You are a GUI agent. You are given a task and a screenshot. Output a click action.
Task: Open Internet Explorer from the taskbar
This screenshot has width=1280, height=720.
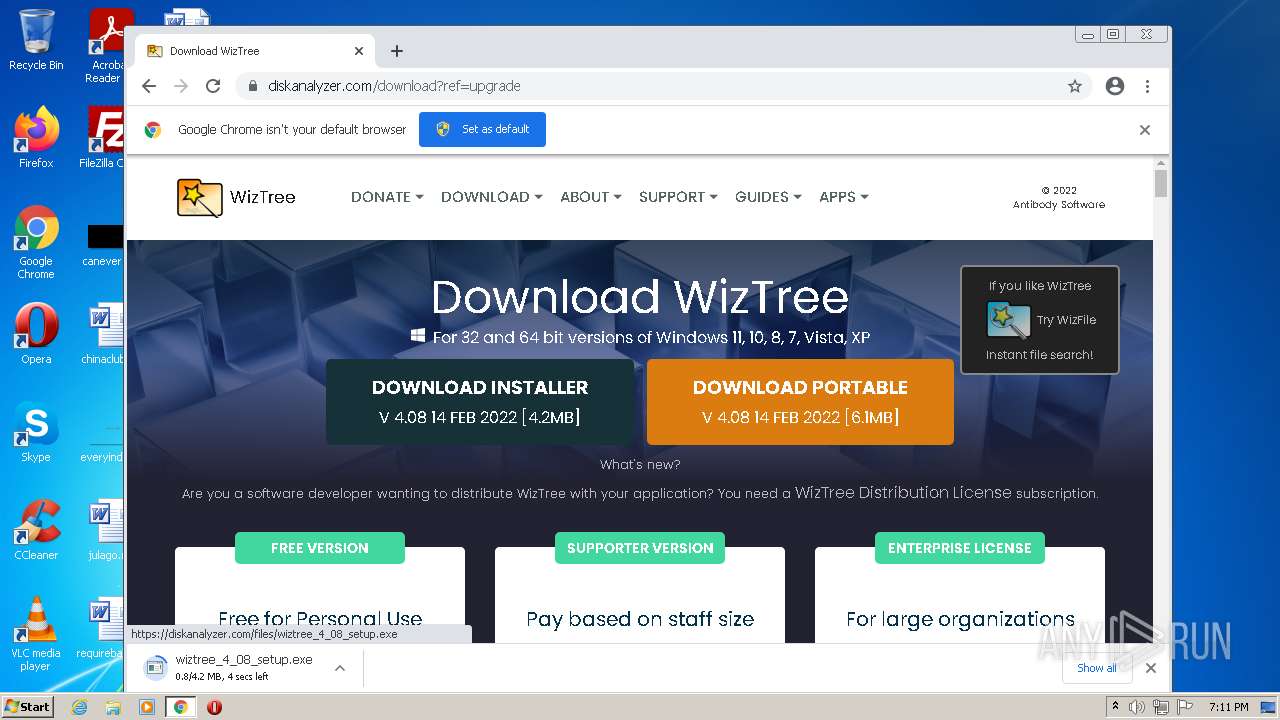80,707
